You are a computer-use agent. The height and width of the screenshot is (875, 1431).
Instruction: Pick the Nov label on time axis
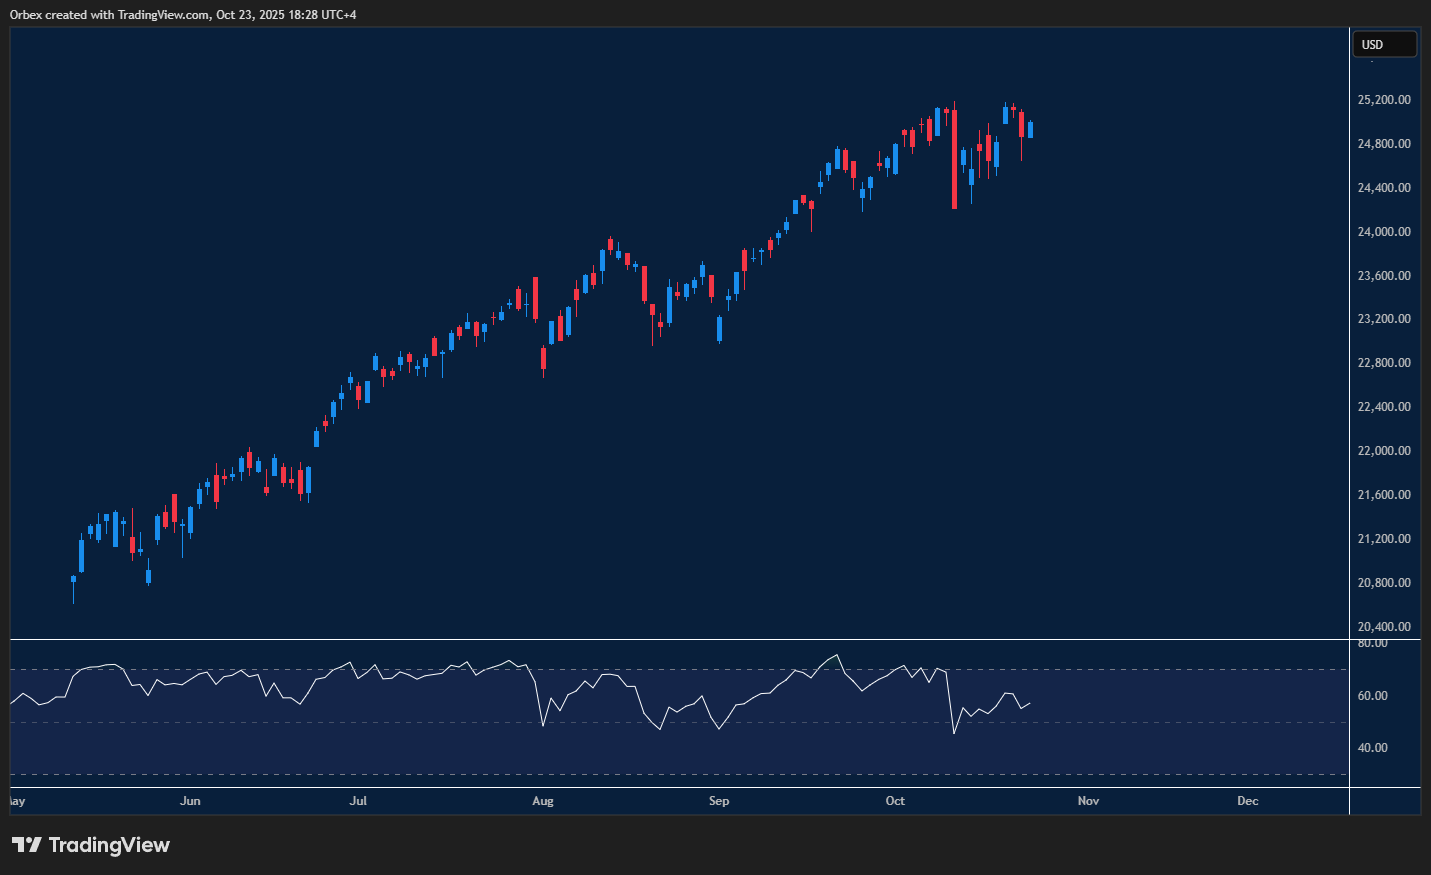point(1088,801)
